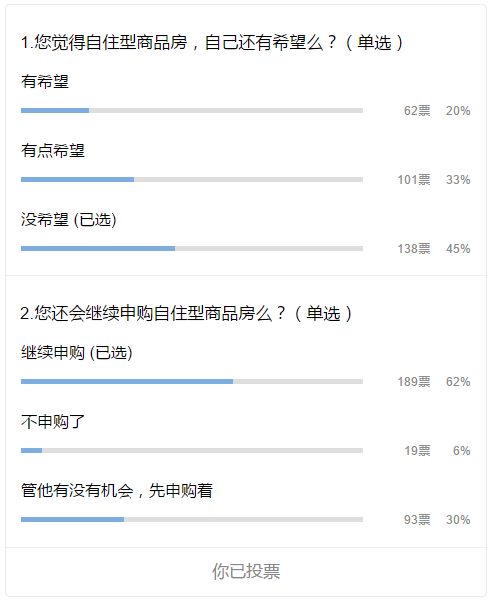Click question 1 title about 自住型商品房希望
This screenshot has height=604, width=493.
point(212,42)
